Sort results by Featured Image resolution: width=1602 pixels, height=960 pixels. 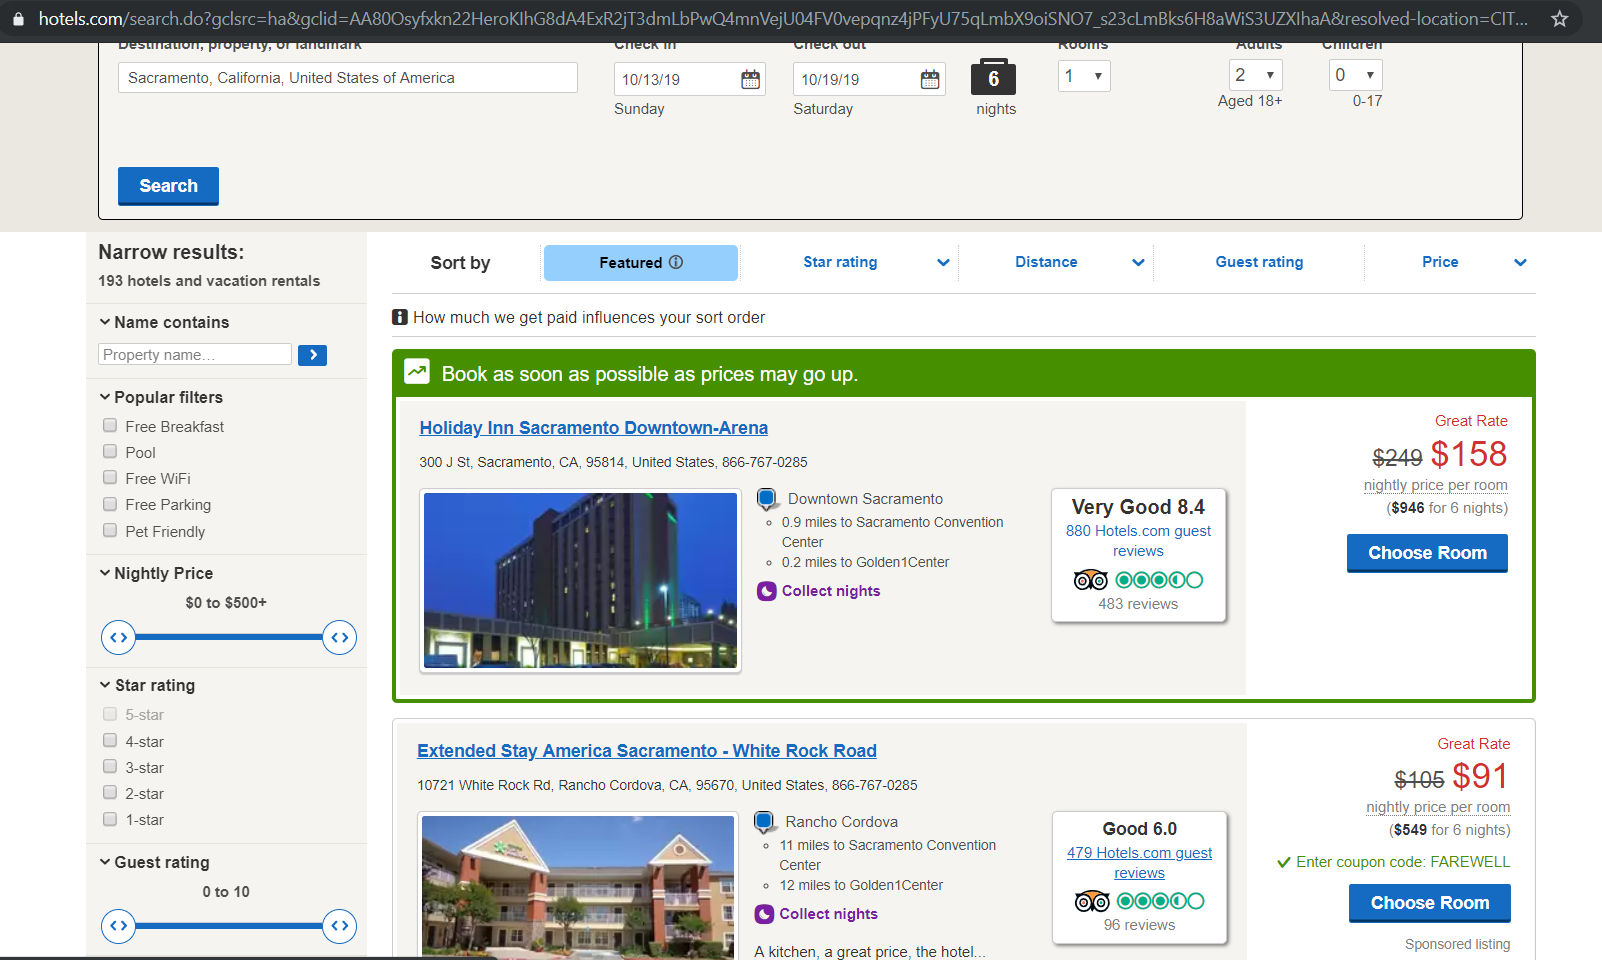pos(641,263)
